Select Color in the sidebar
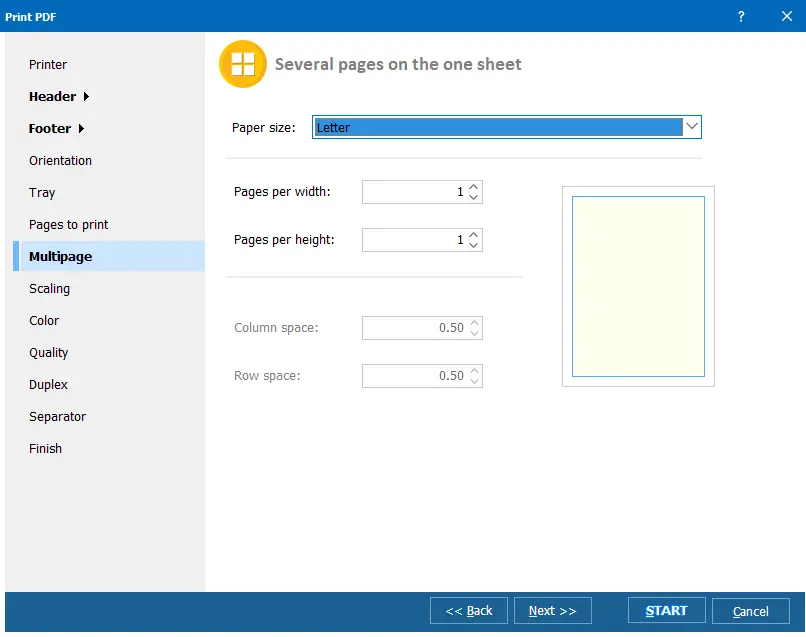 (x=43, y=320)
